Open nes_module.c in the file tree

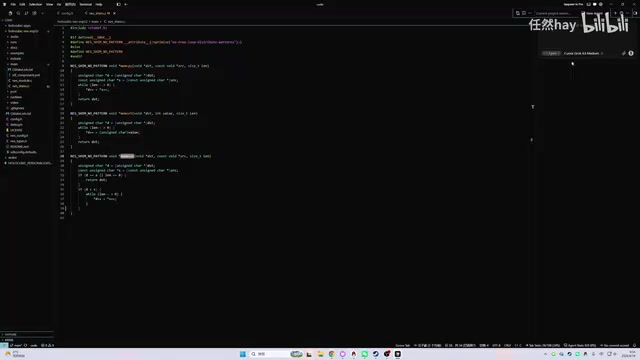(x=22, y=81)
